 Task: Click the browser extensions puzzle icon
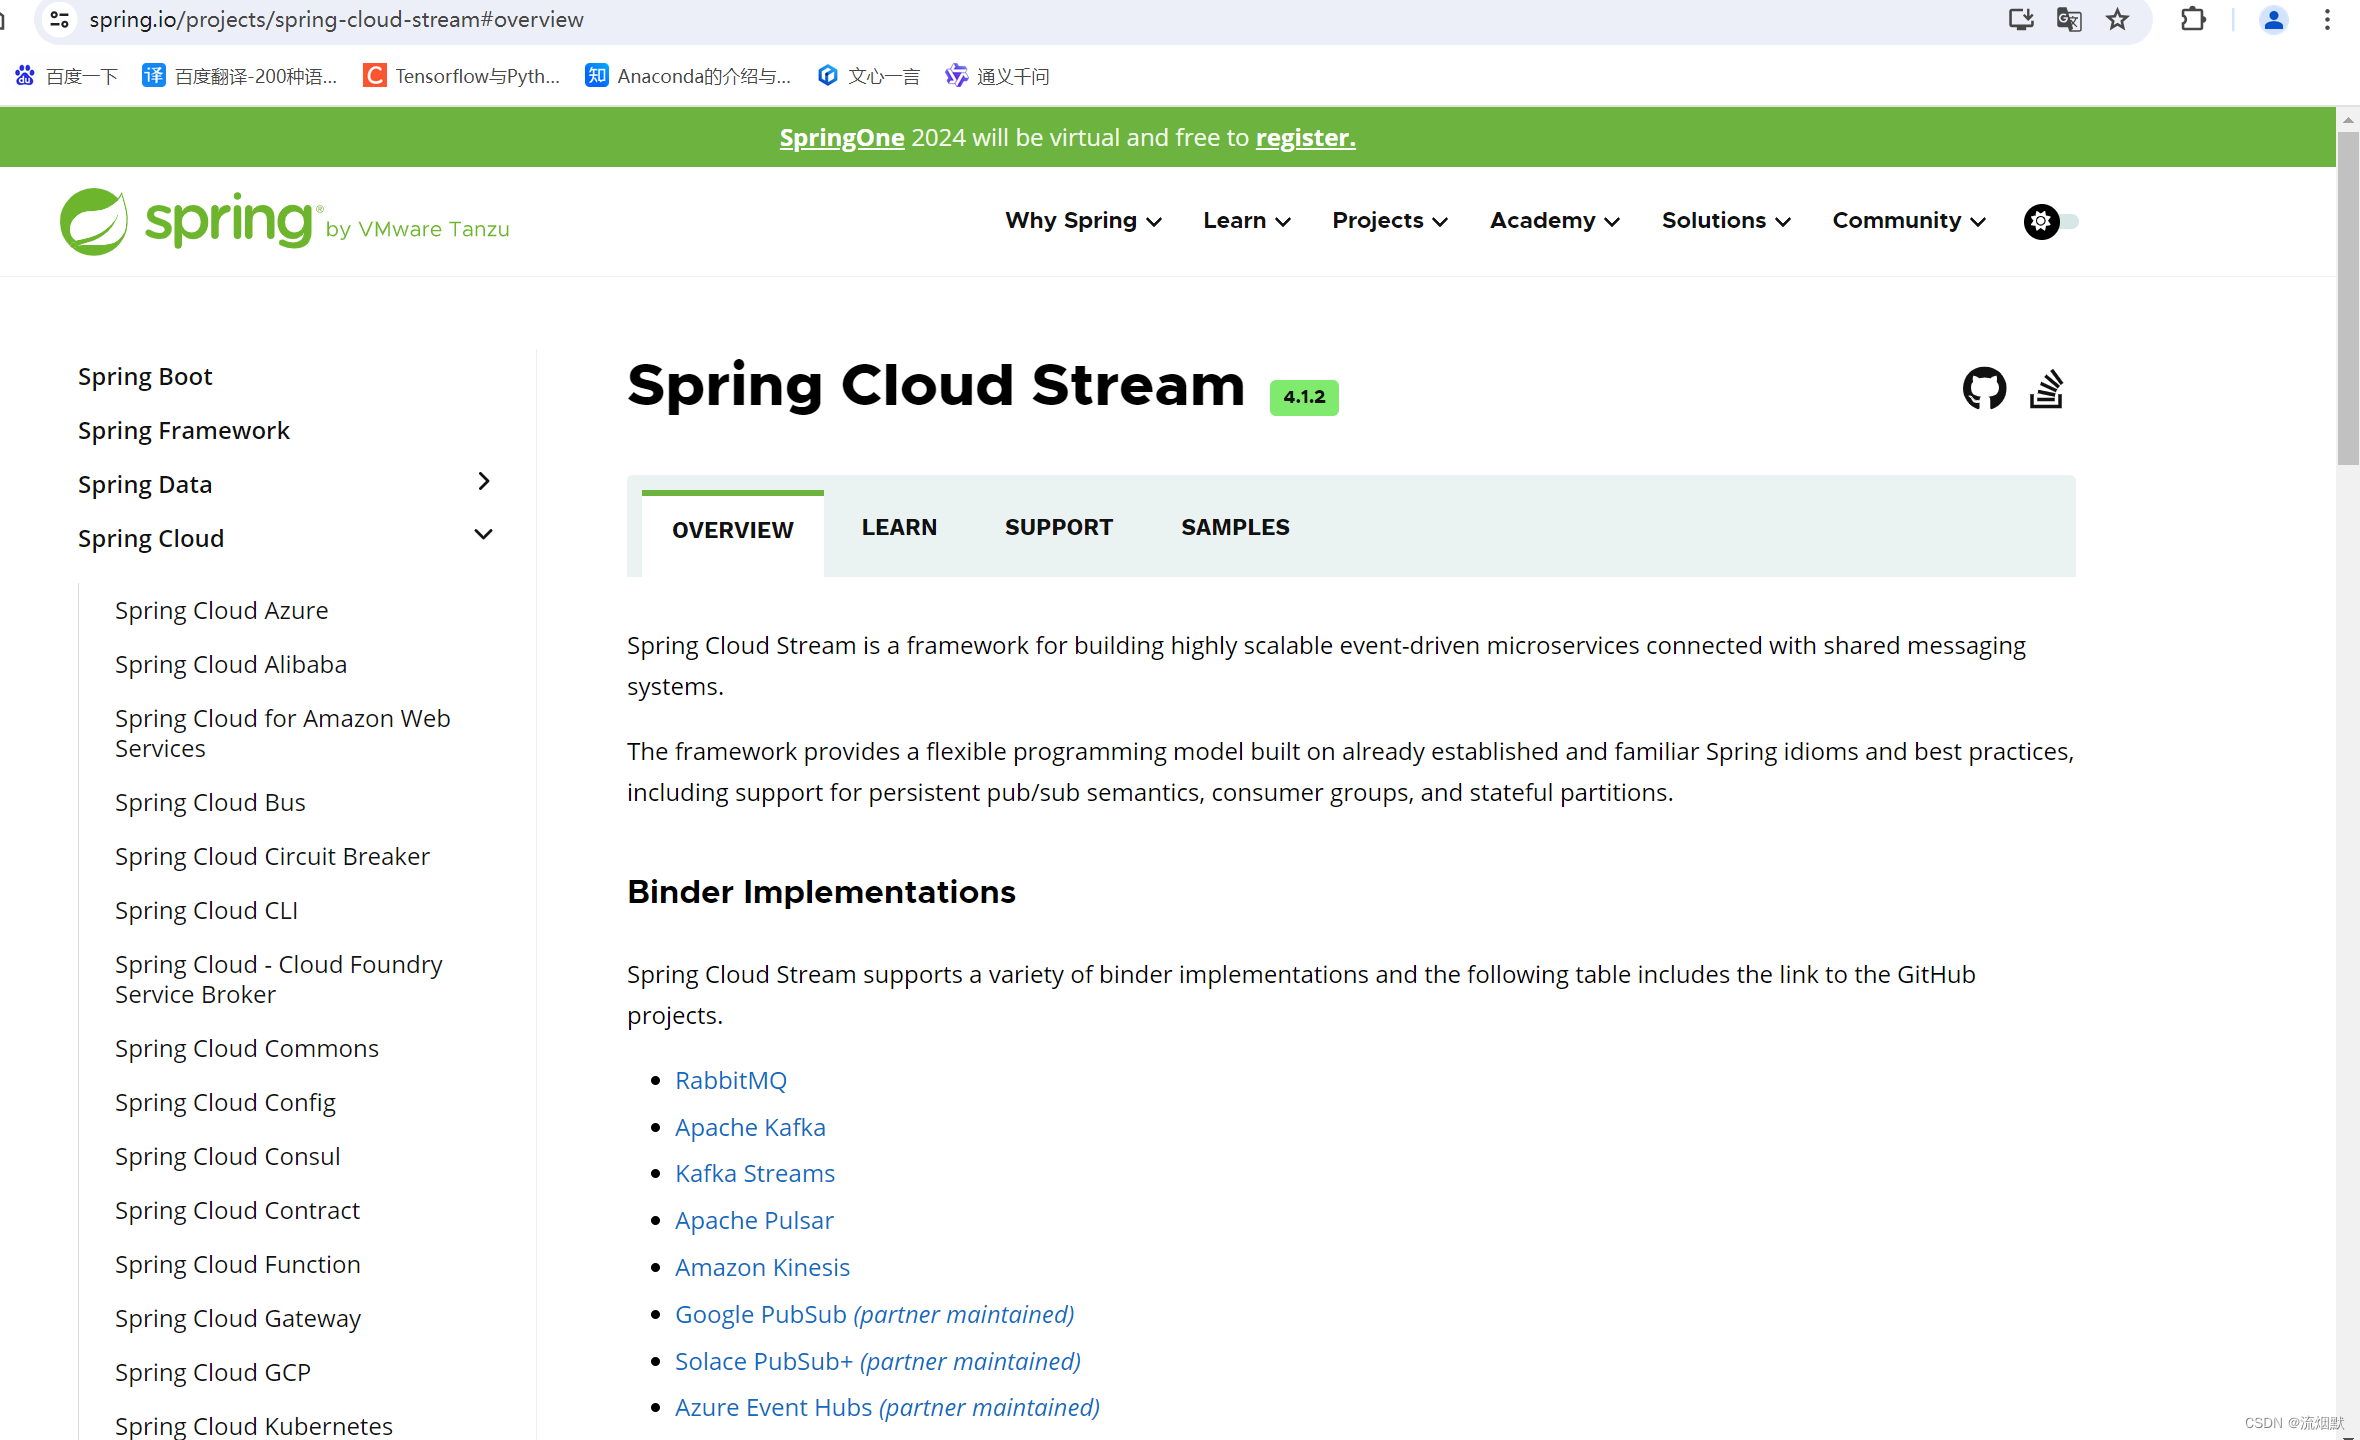click(2190, 20)
